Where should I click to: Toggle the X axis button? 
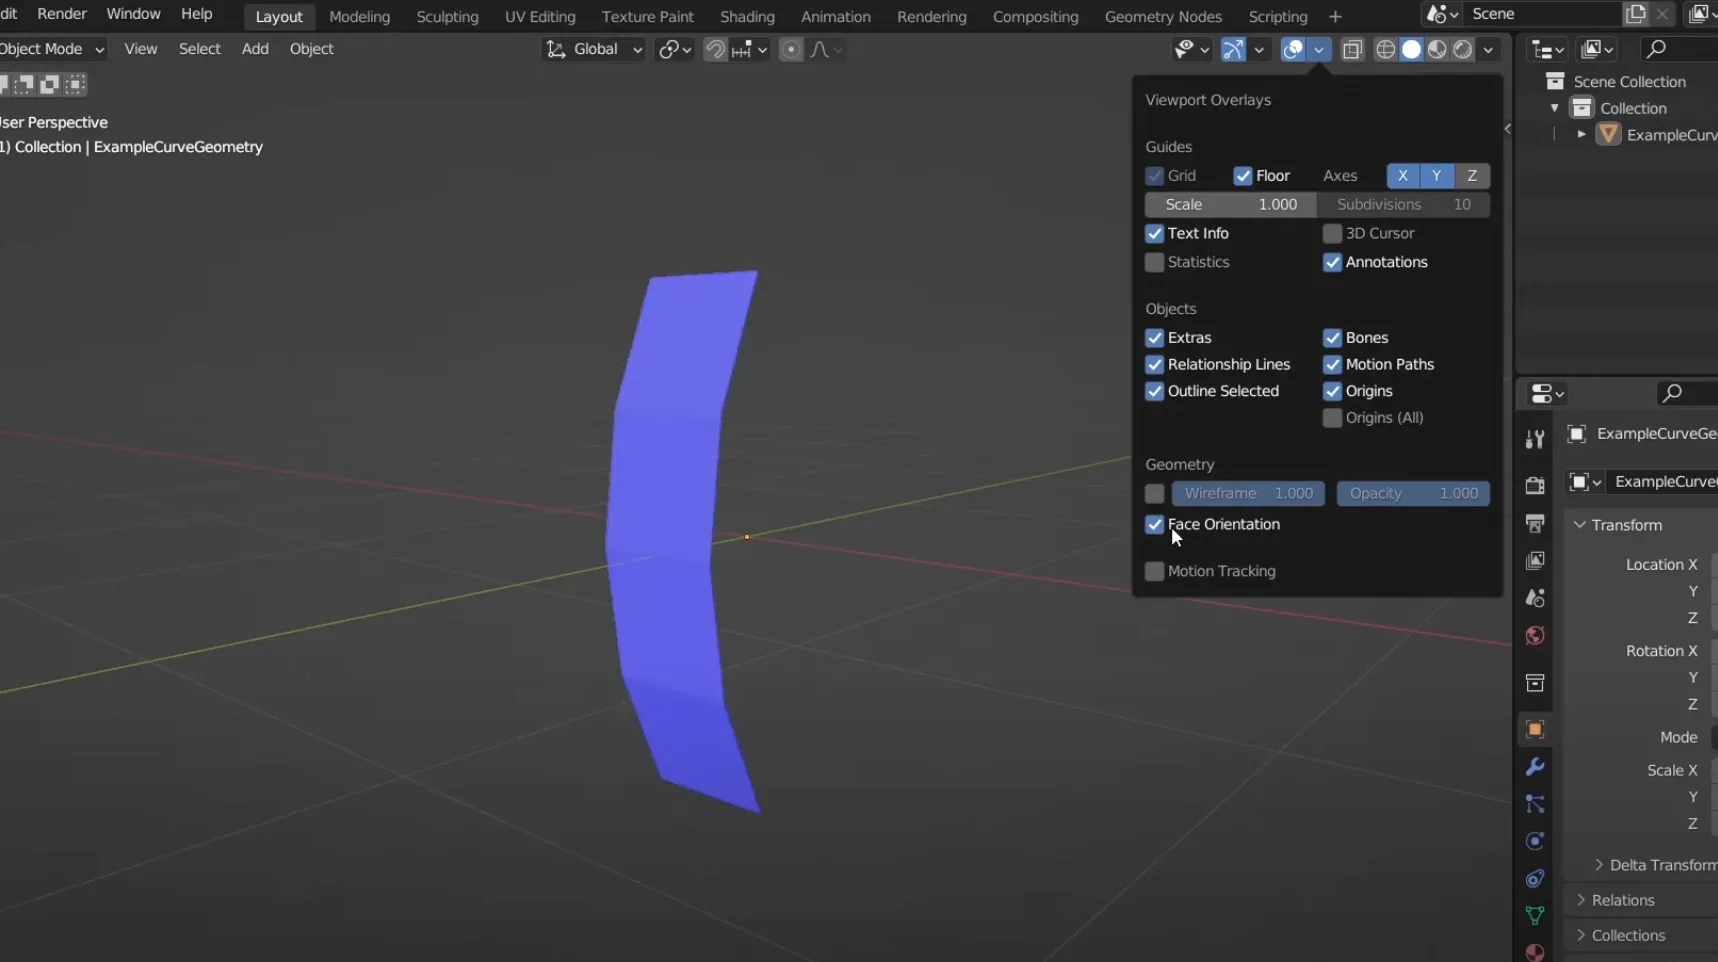(x=1403, y=176)
